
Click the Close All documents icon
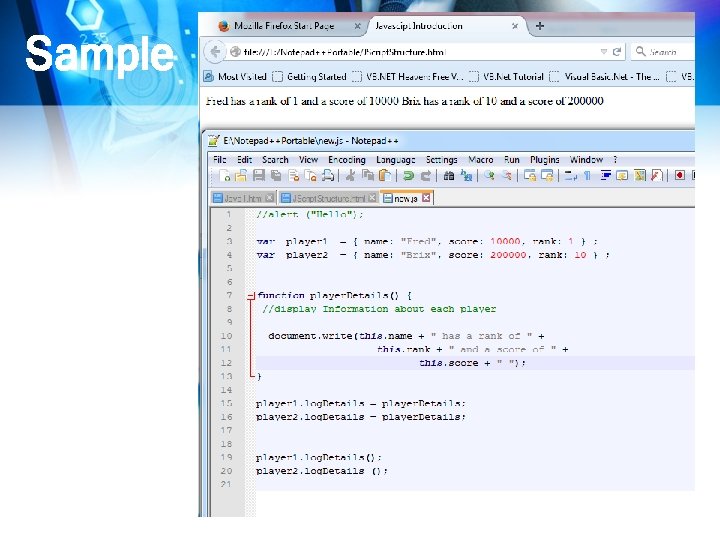[311, 175]
